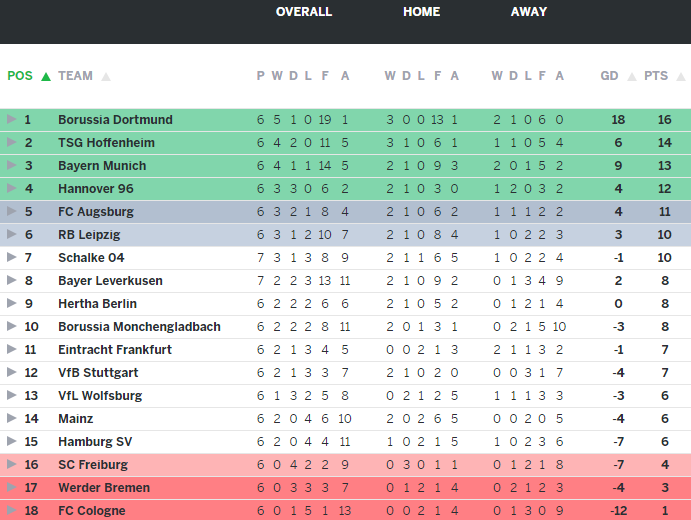The width and height of the screenshot is (691, 520).
Task: Open the Bayer Leverkusen team link
Action: point(110,281)
